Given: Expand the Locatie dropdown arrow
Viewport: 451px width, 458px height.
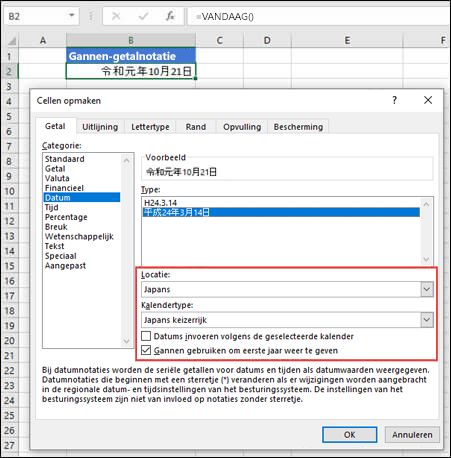Looking at the screenshot, I should click(x=427, y=289).
